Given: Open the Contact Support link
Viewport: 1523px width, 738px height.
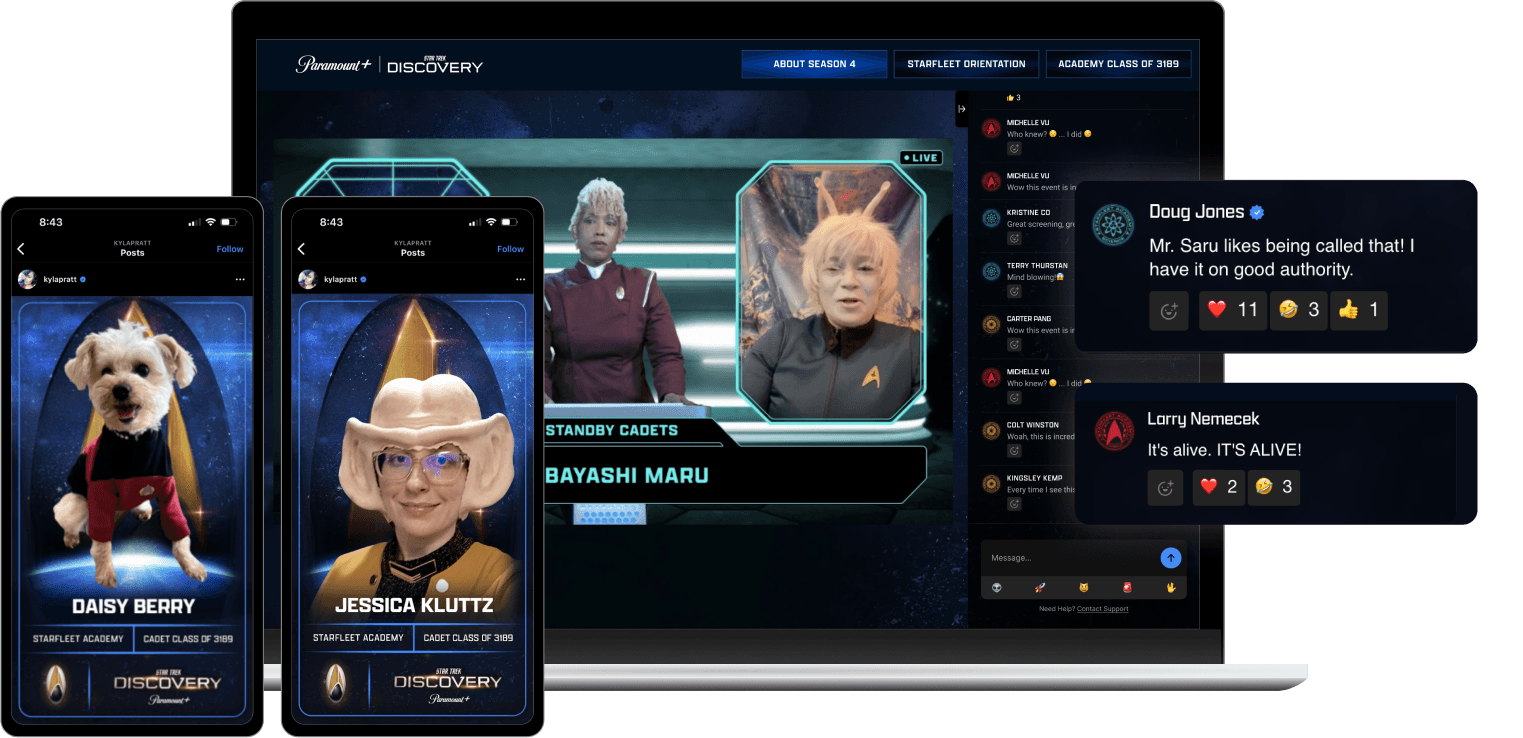Looking at the screenshot, I should (1102, 609).
